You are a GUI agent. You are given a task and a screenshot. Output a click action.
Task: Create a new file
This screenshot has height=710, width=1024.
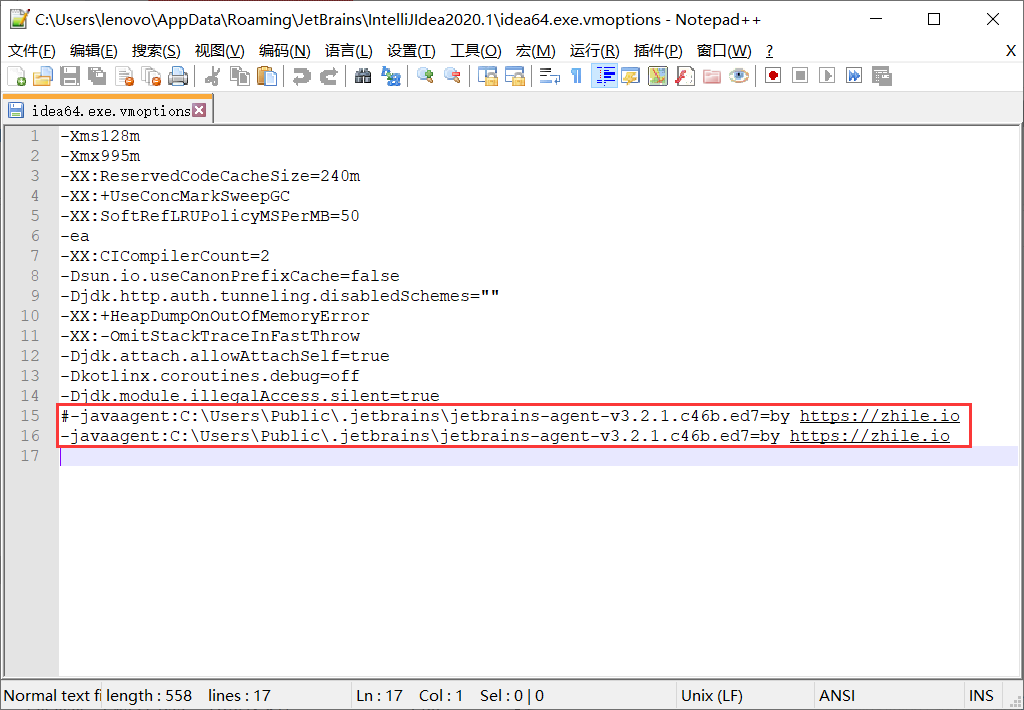click(x=16, y=77)
